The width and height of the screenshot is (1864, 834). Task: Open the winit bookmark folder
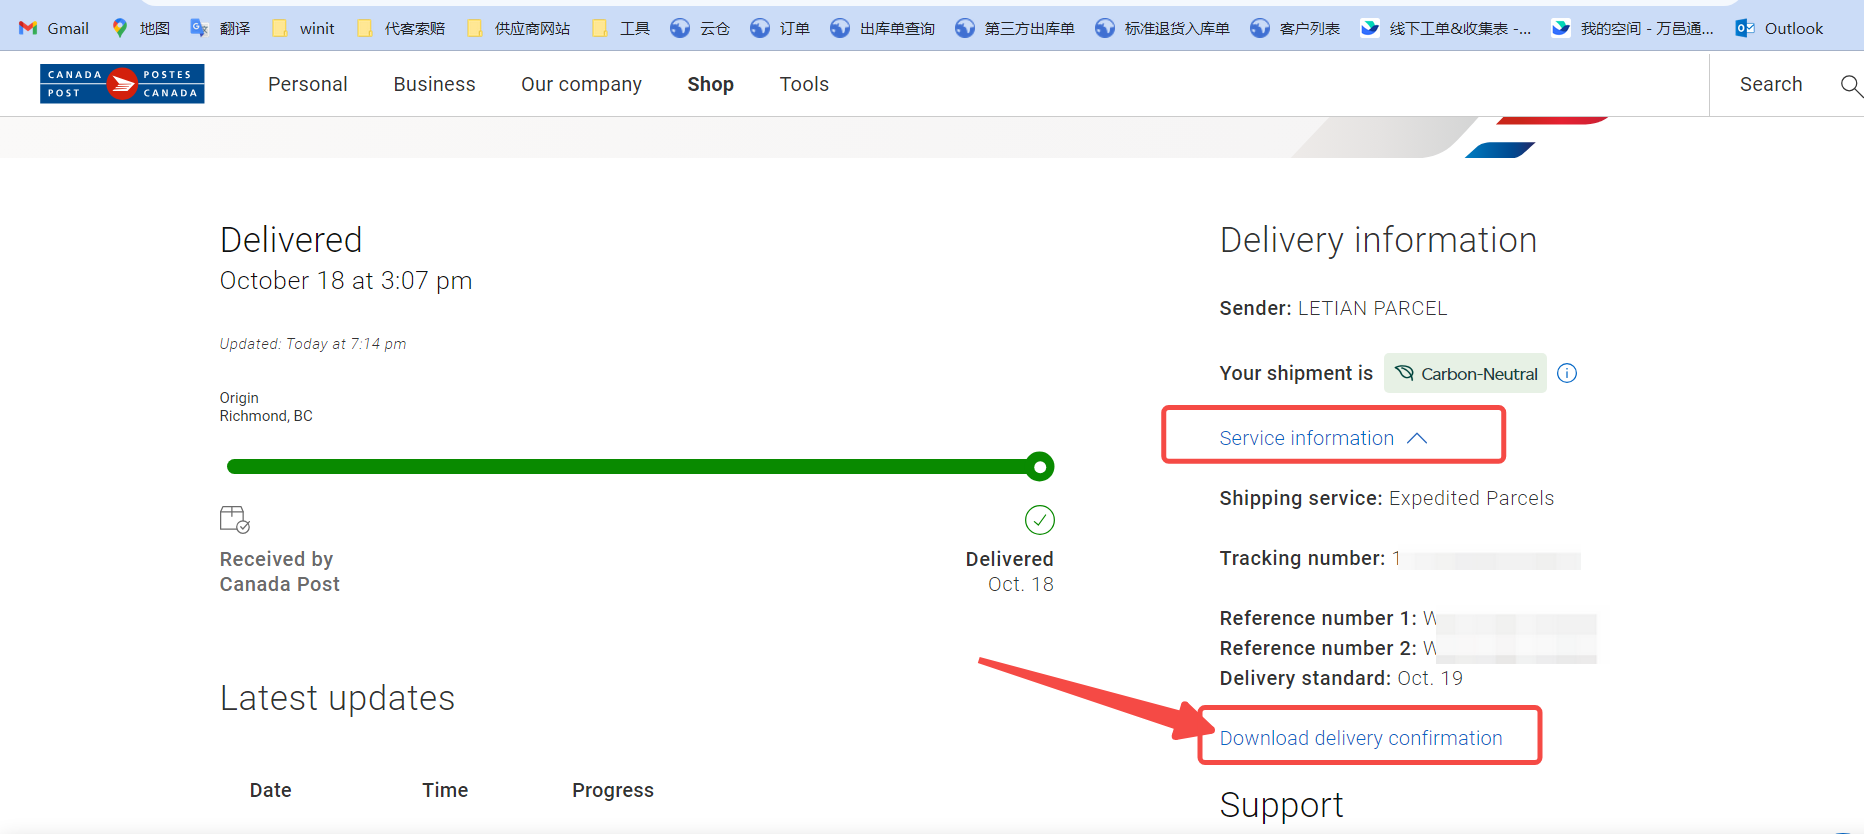click(x=303, y=28)
